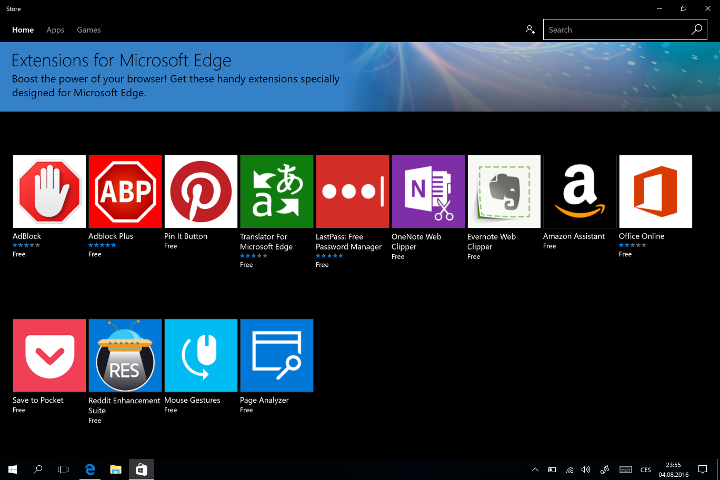Open the Pin It Button Pinterest icon
720x480 pixels.
click(x=201, y=191)
